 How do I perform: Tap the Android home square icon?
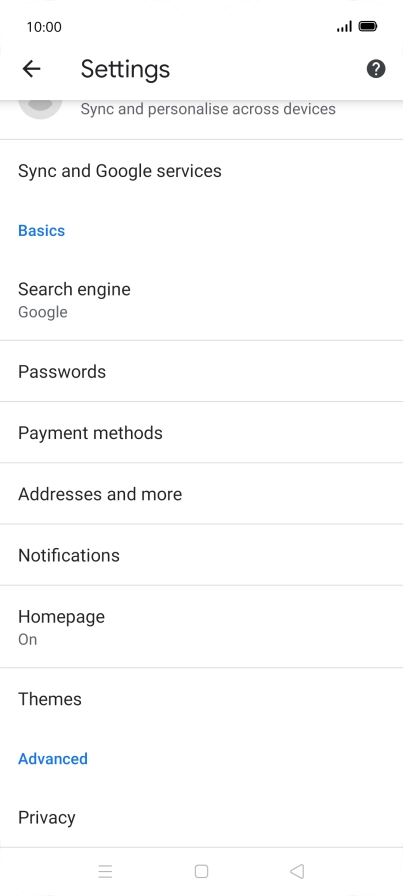tap(201, 871)
